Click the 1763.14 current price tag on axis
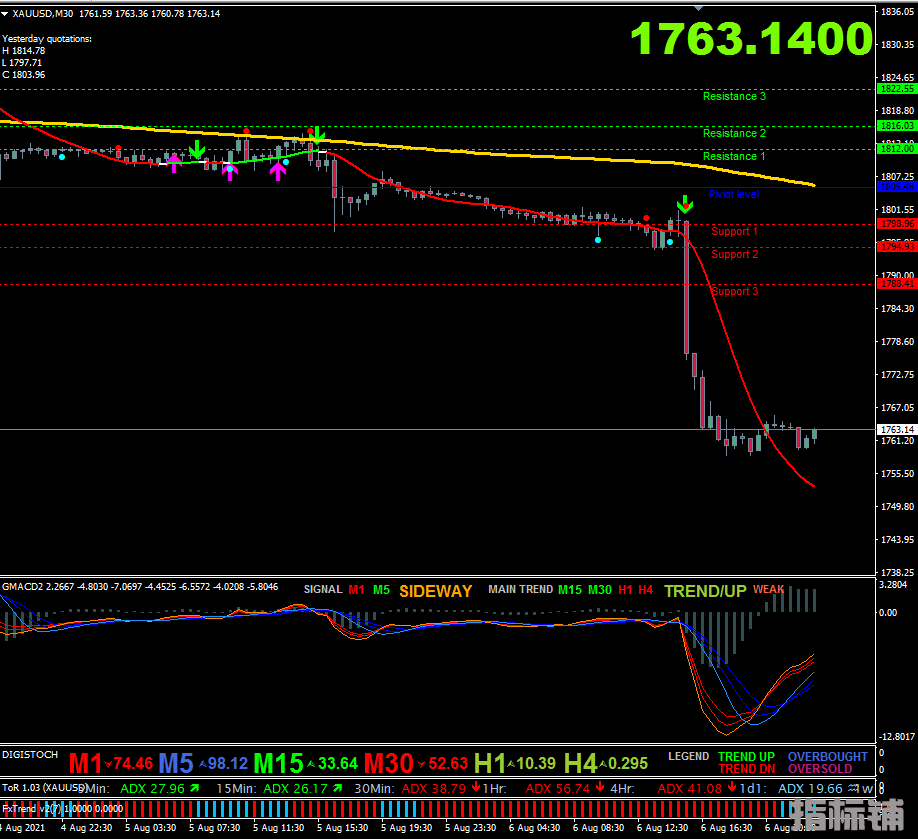The height and width of the screenshot is (839, 918). [895, 429]
